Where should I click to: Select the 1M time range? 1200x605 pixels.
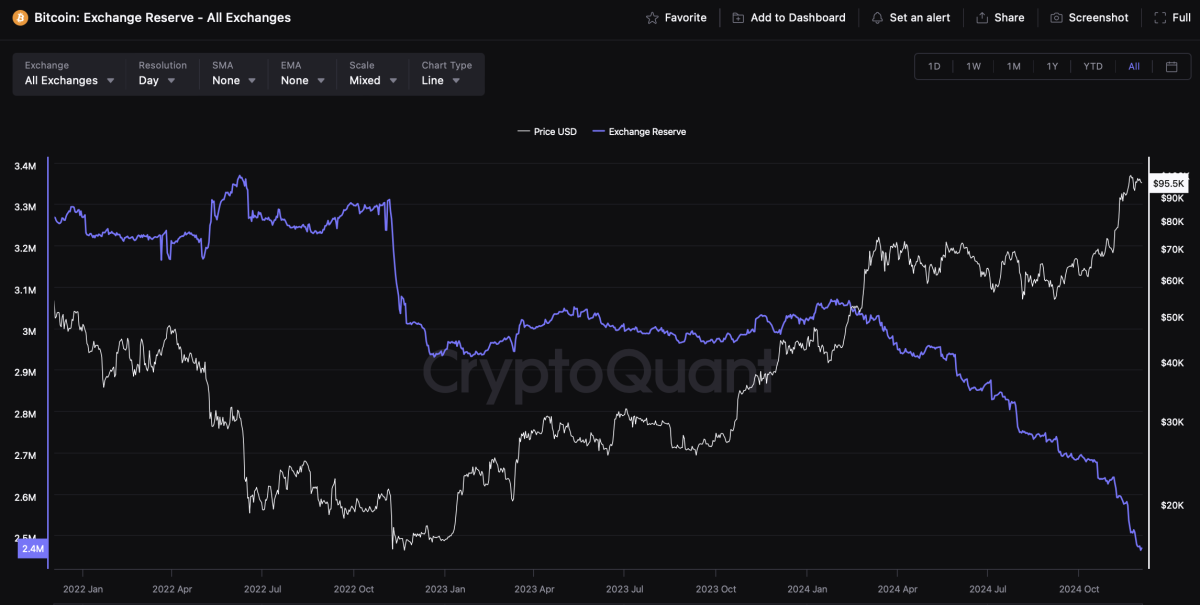click(x=1013, y=67)
